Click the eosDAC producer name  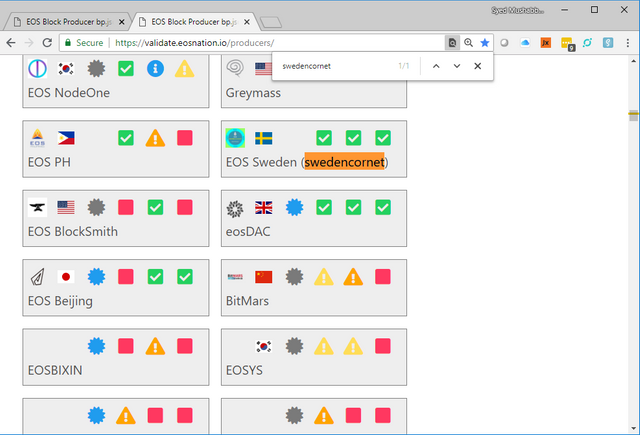(248, 232)
